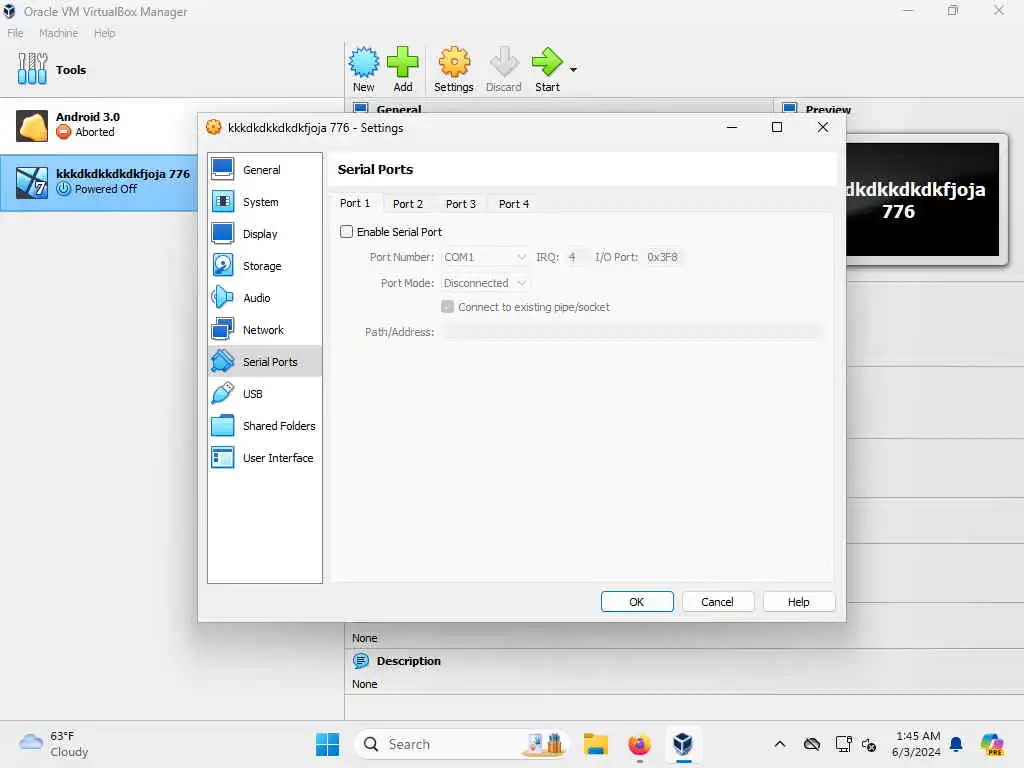Open the Windows Start menu

tap(327, 744)
